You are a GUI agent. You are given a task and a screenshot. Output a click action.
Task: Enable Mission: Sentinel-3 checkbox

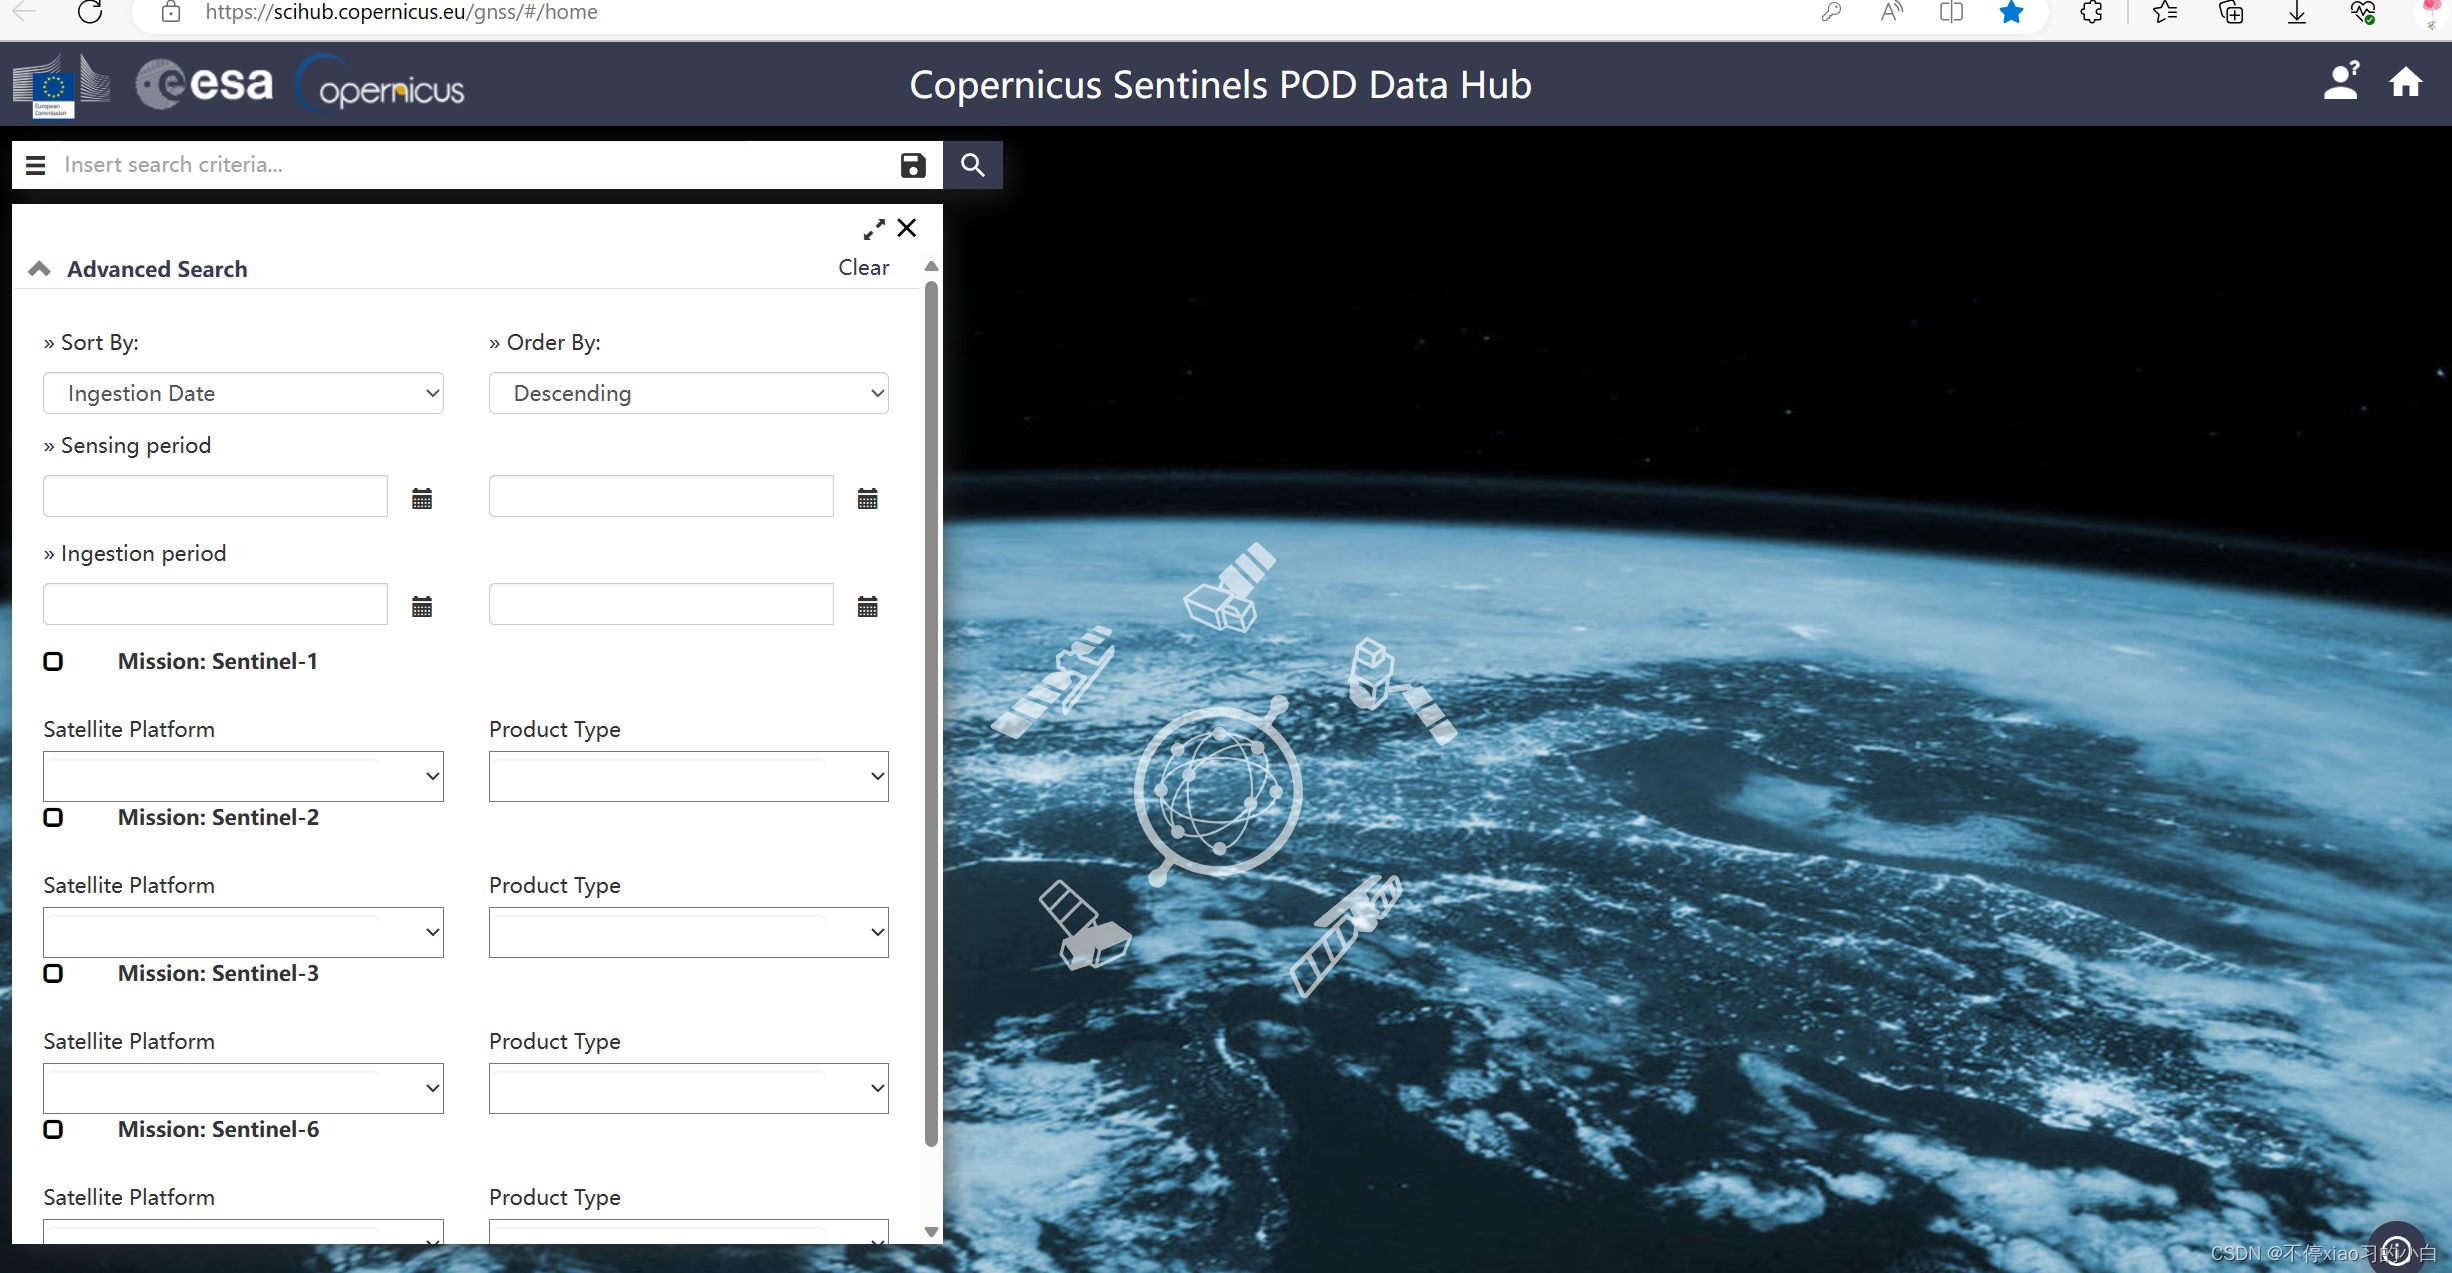(x=53, y=973)
